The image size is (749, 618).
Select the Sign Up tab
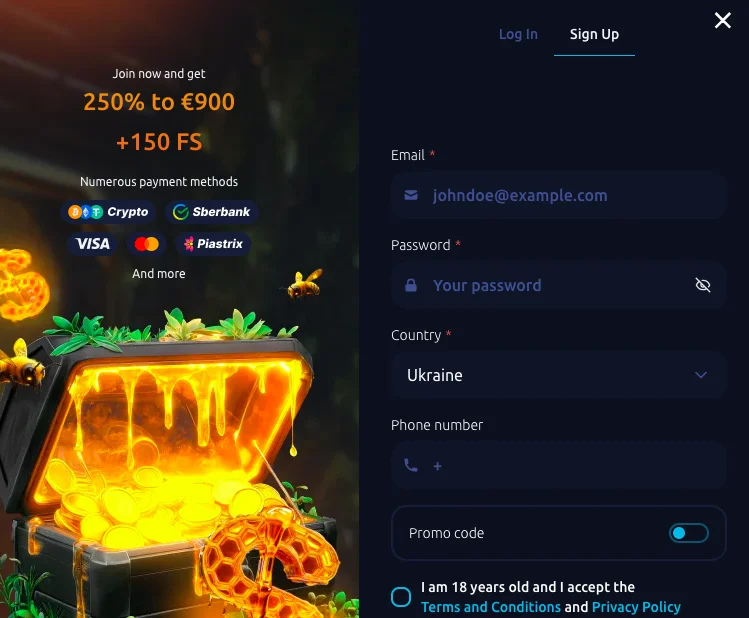[594, 34]
